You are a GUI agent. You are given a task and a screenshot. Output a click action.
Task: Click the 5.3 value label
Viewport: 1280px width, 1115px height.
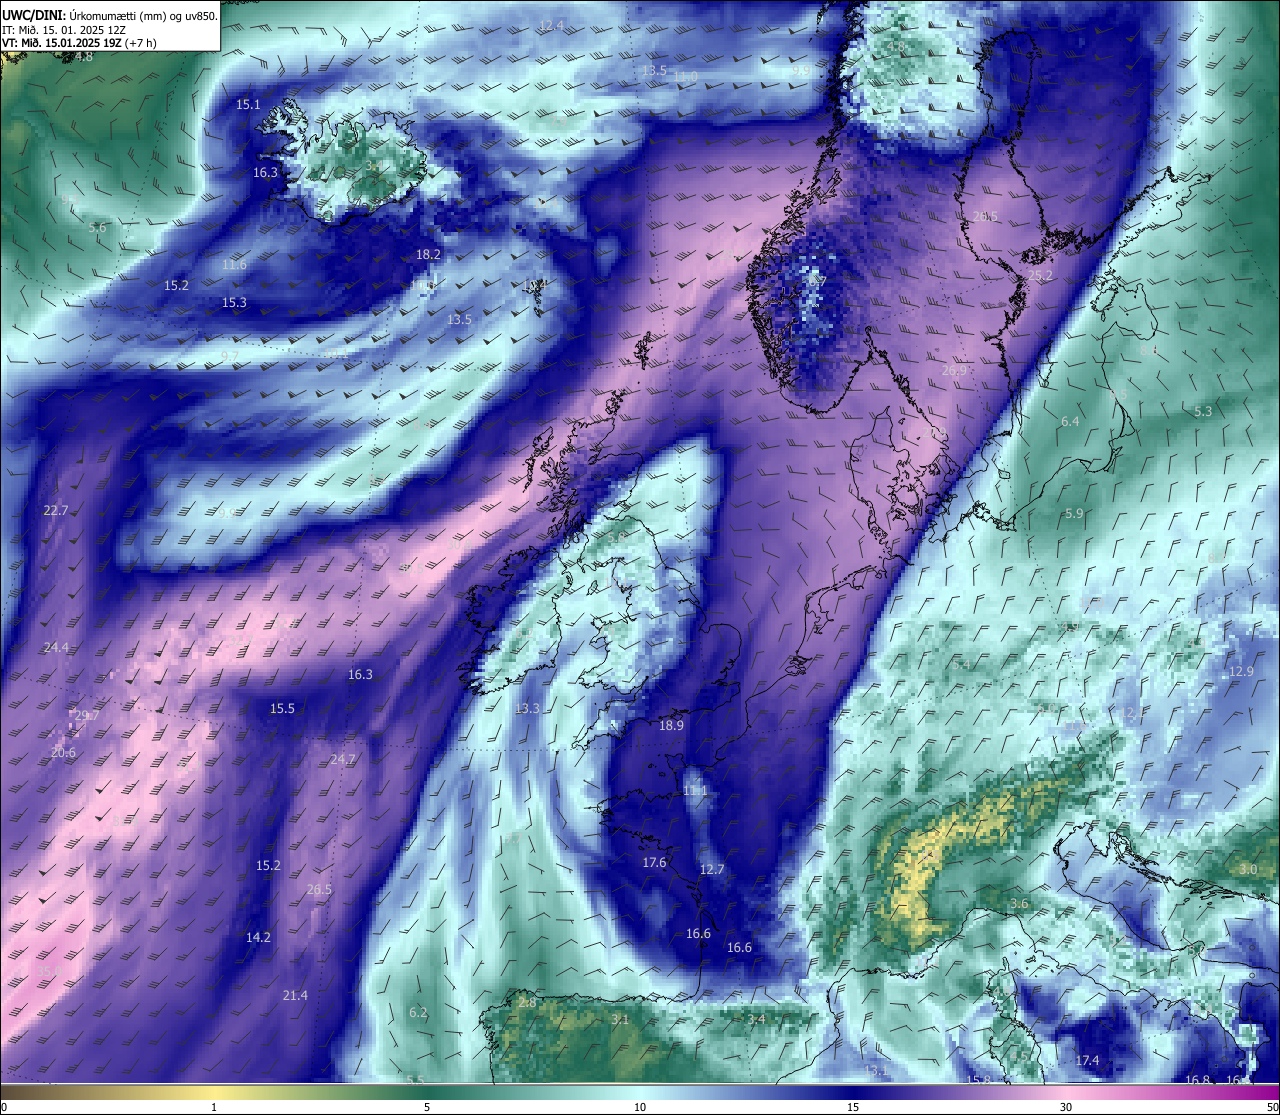[1203, 412]
